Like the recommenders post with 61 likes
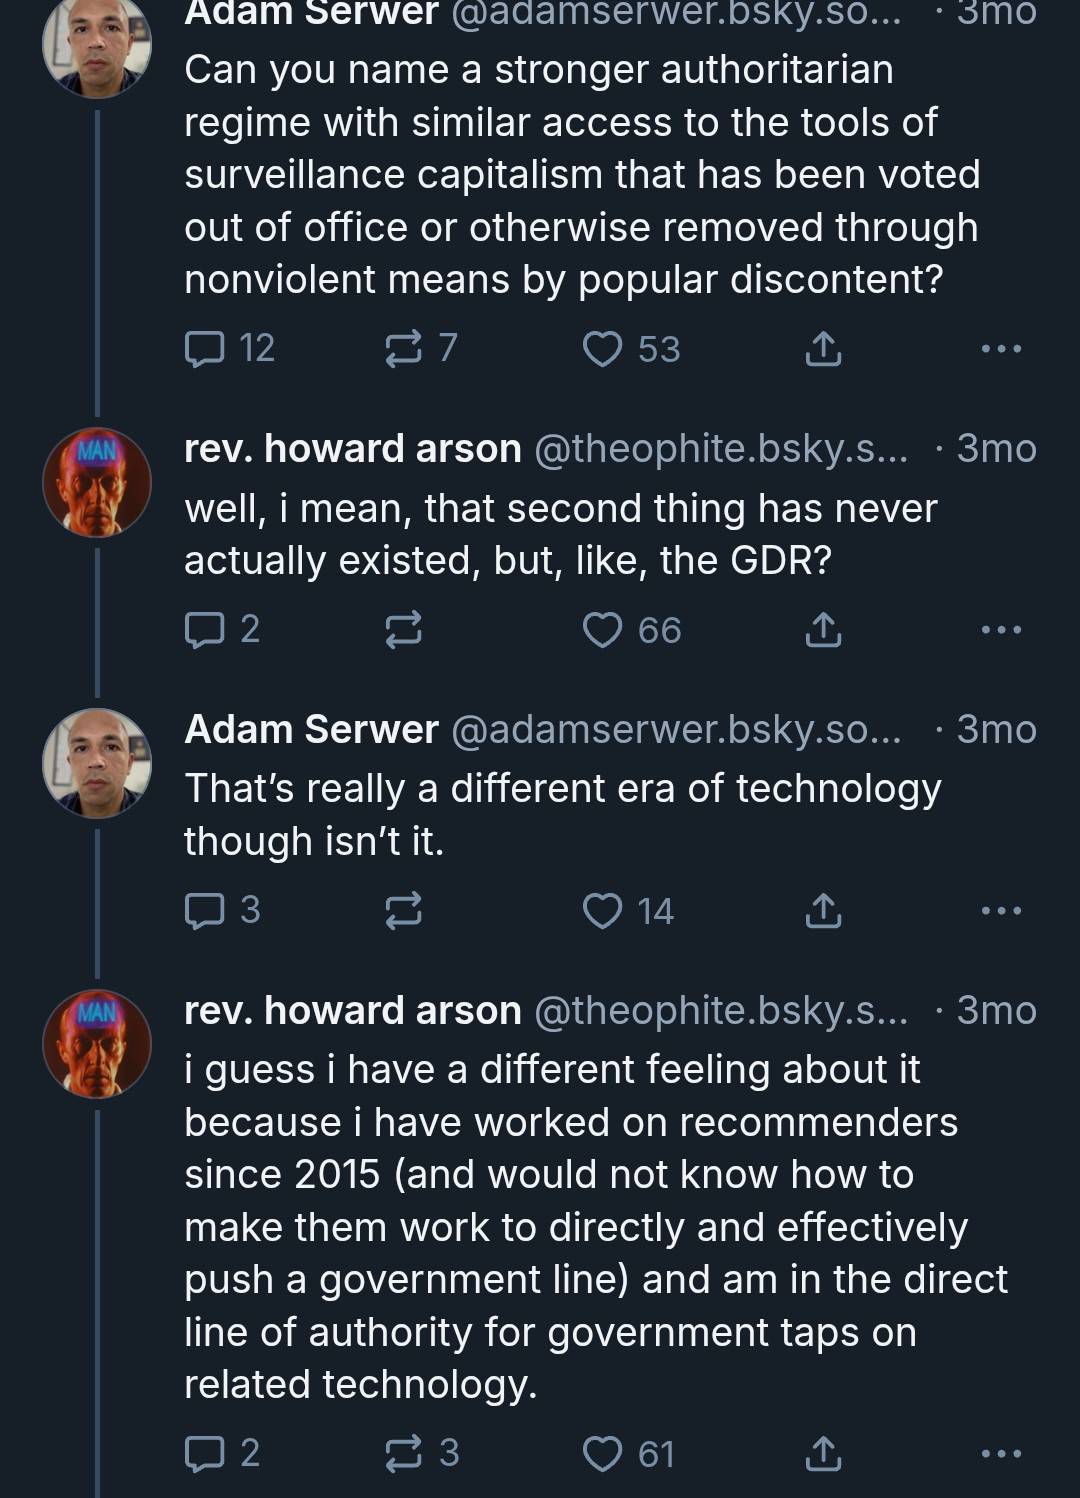Screen dimensions: 1080x1498 tap(603, 1453)
